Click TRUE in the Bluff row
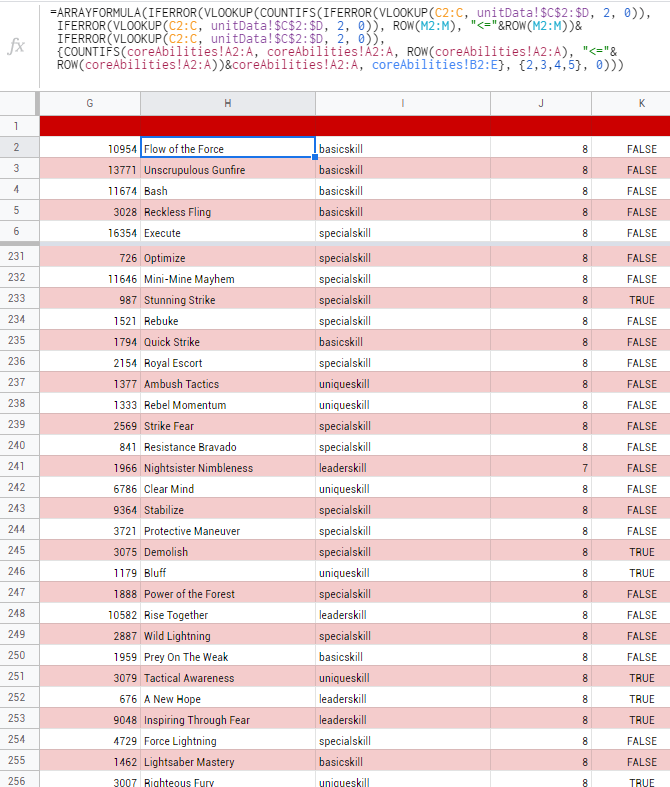Image resolution: width=670 pixels, height=787 pixels. (x=642, y=573)
